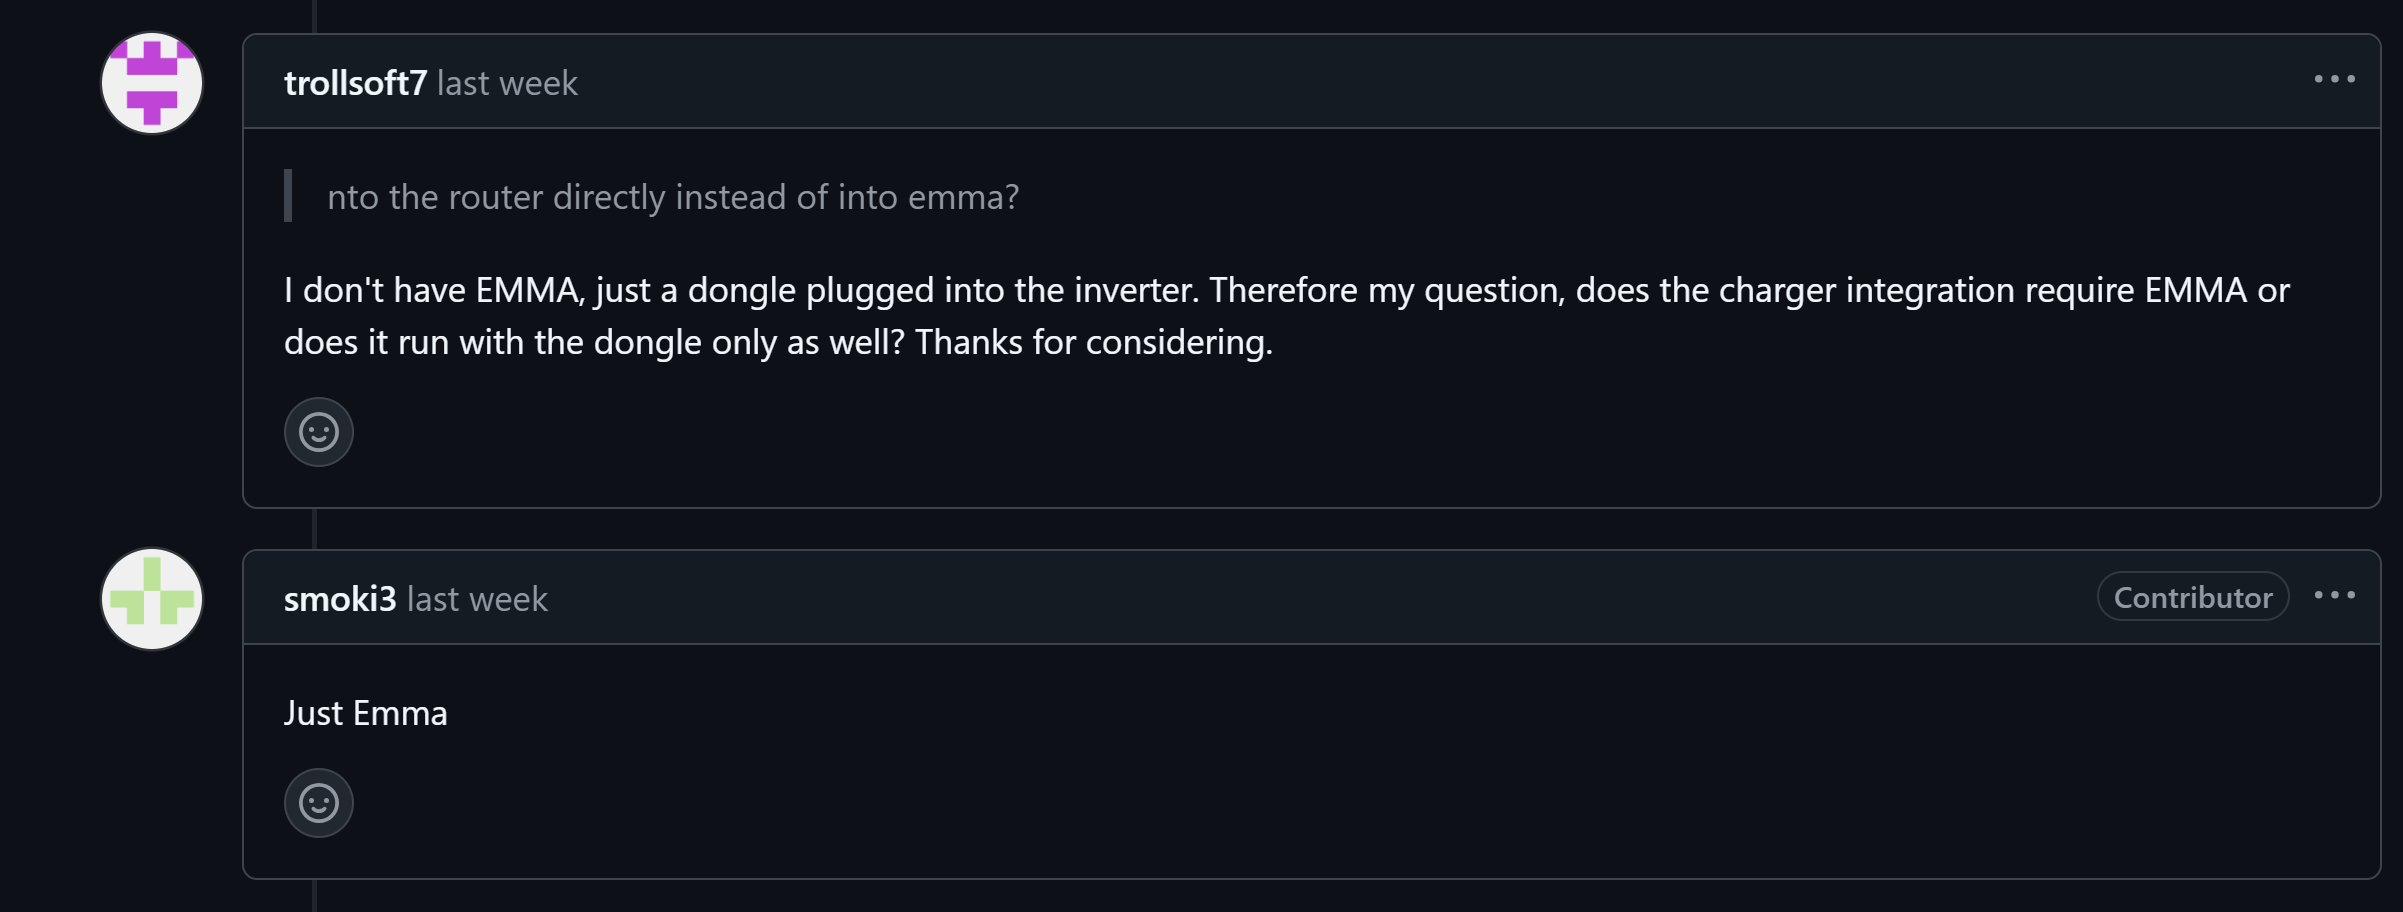Open the options menu on trollsoft7's comment

[x=2334, y=80]
